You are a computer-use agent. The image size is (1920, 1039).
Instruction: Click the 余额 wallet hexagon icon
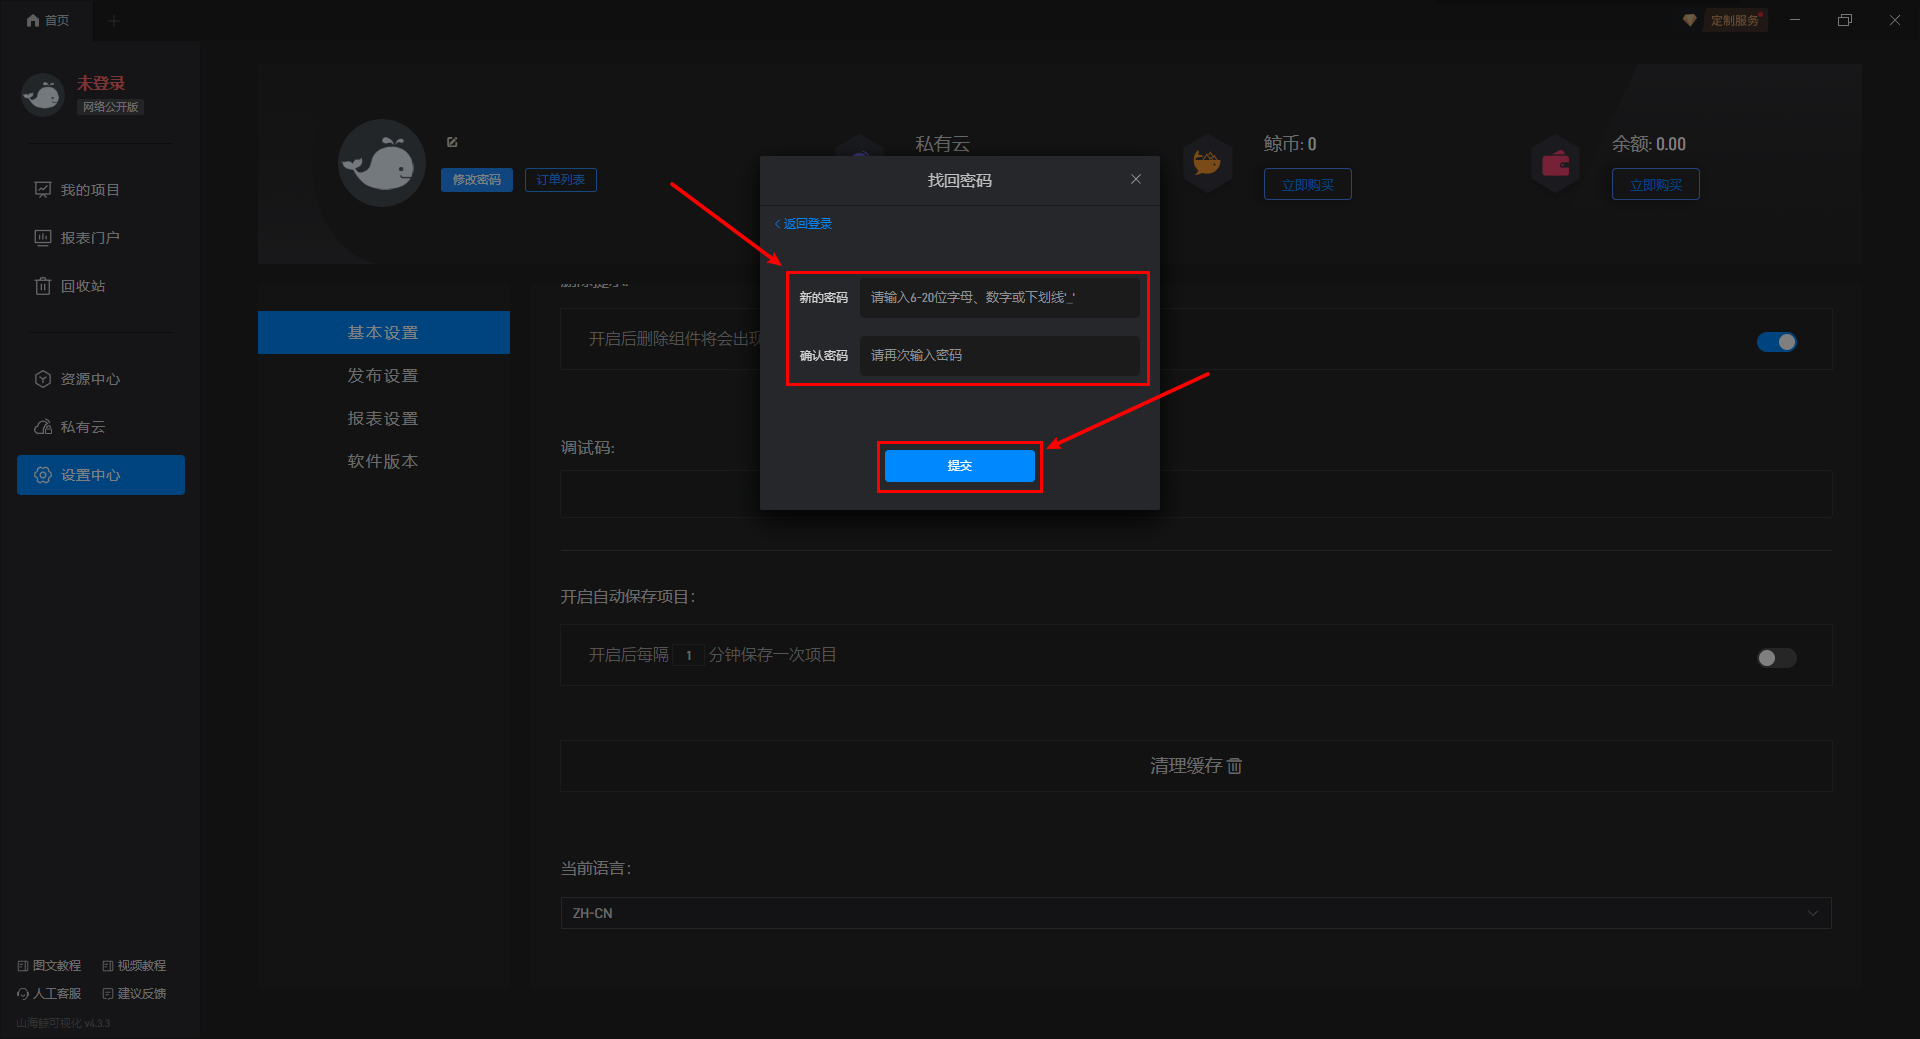[1555, 163]
